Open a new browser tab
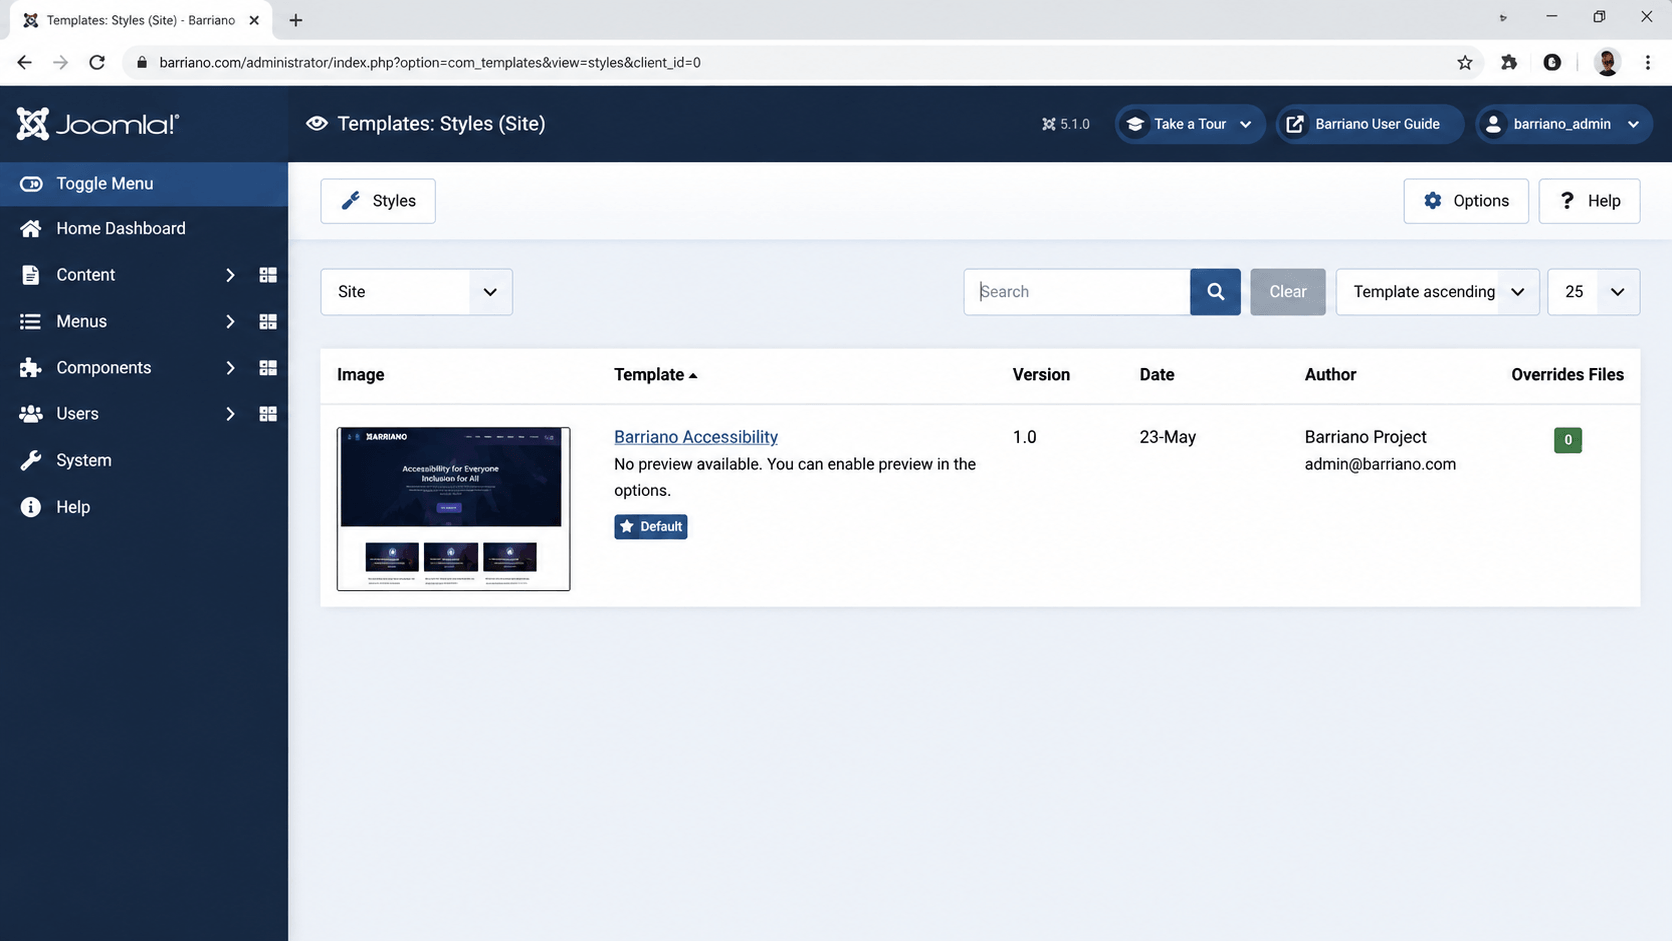Viewport: 1672px width, 941px height. (296, 20)
